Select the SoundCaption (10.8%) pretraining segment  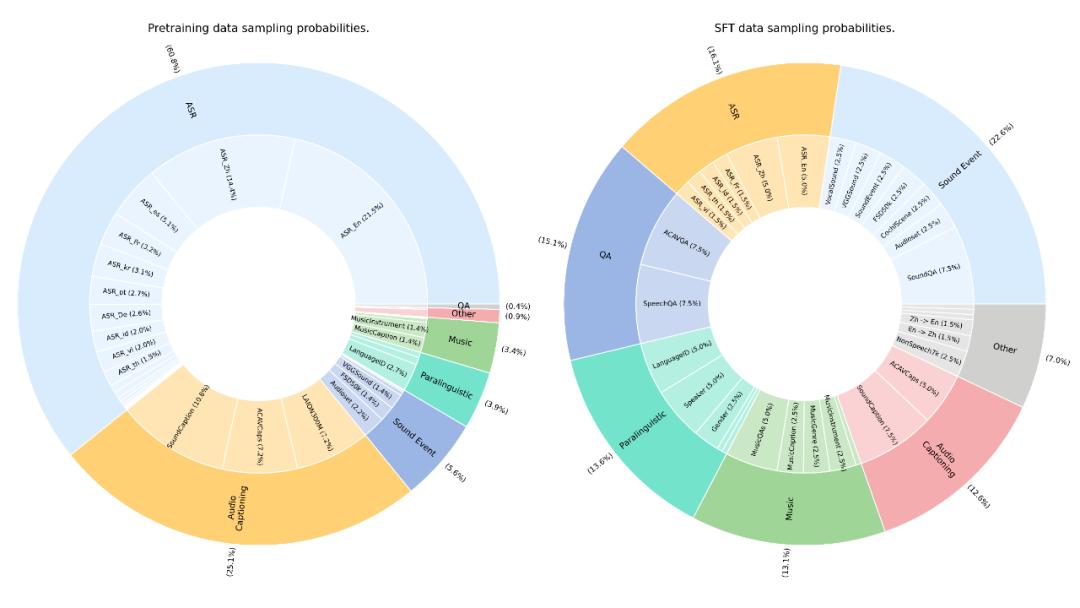pyautogui.click(x=186, y=418)
